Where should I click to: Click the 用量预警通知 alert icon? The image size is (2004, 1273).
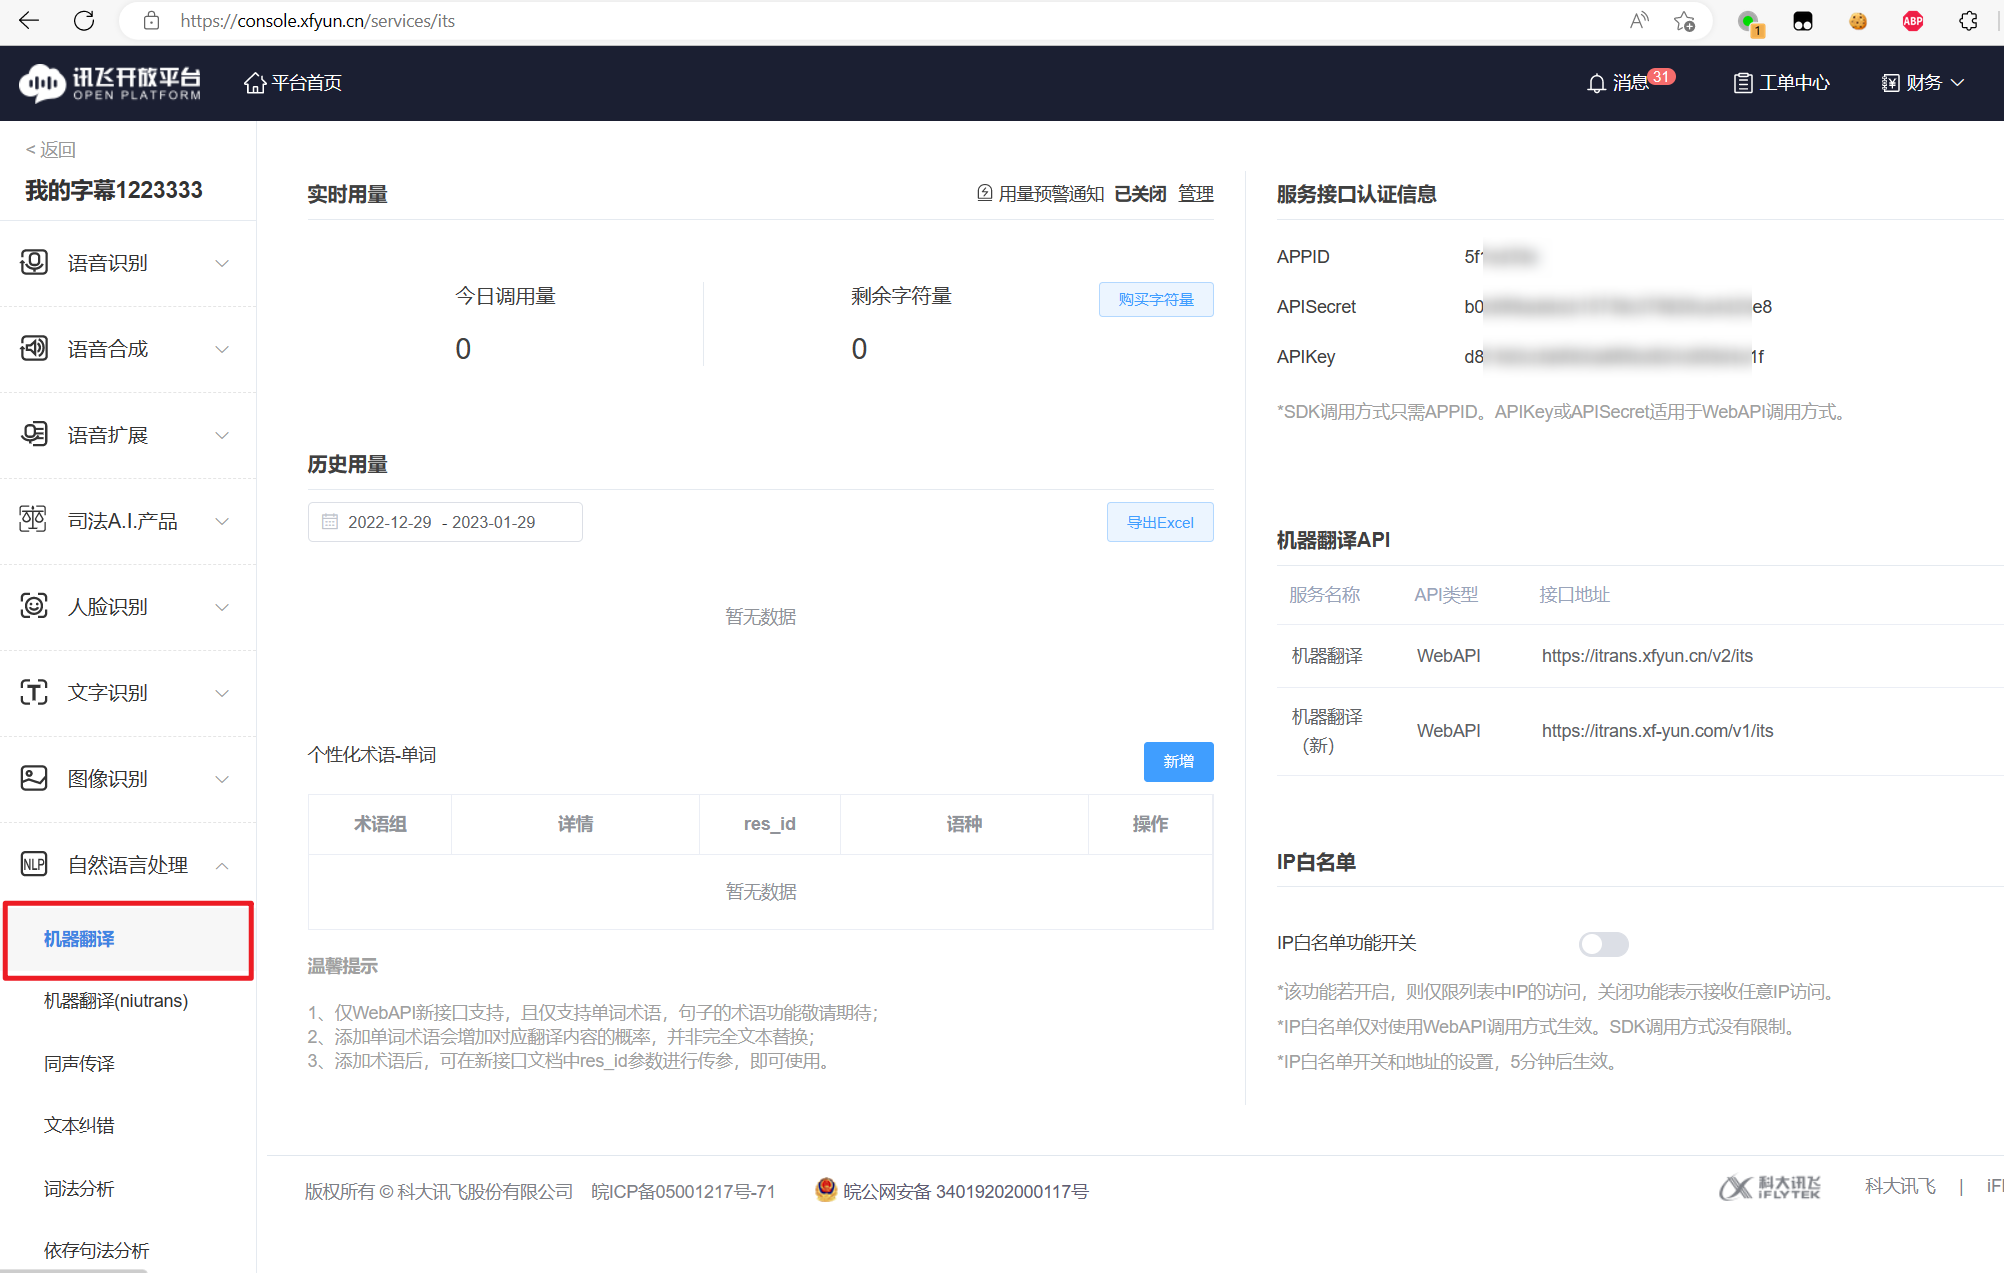click(x=985, y=193)
